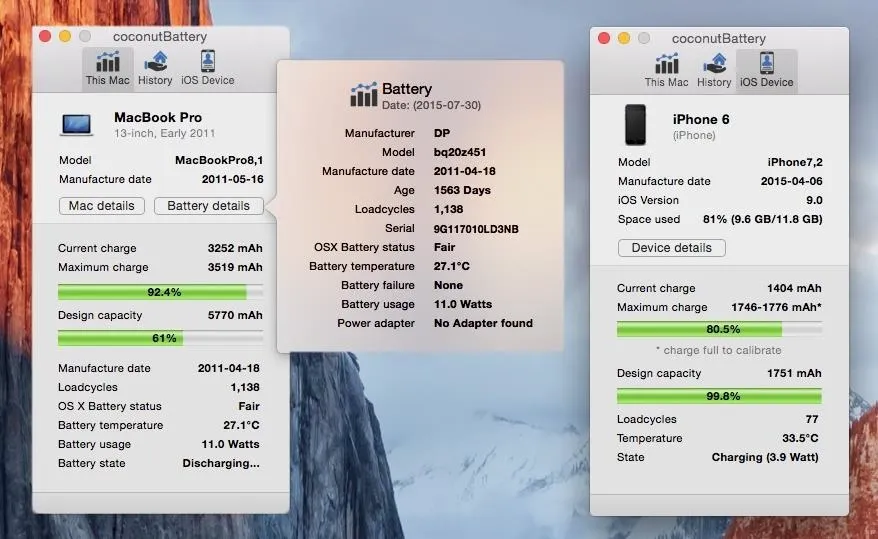878x539 pixels.
Task: Click the iPhone 6 title text
Action: (x=701, y=120)
